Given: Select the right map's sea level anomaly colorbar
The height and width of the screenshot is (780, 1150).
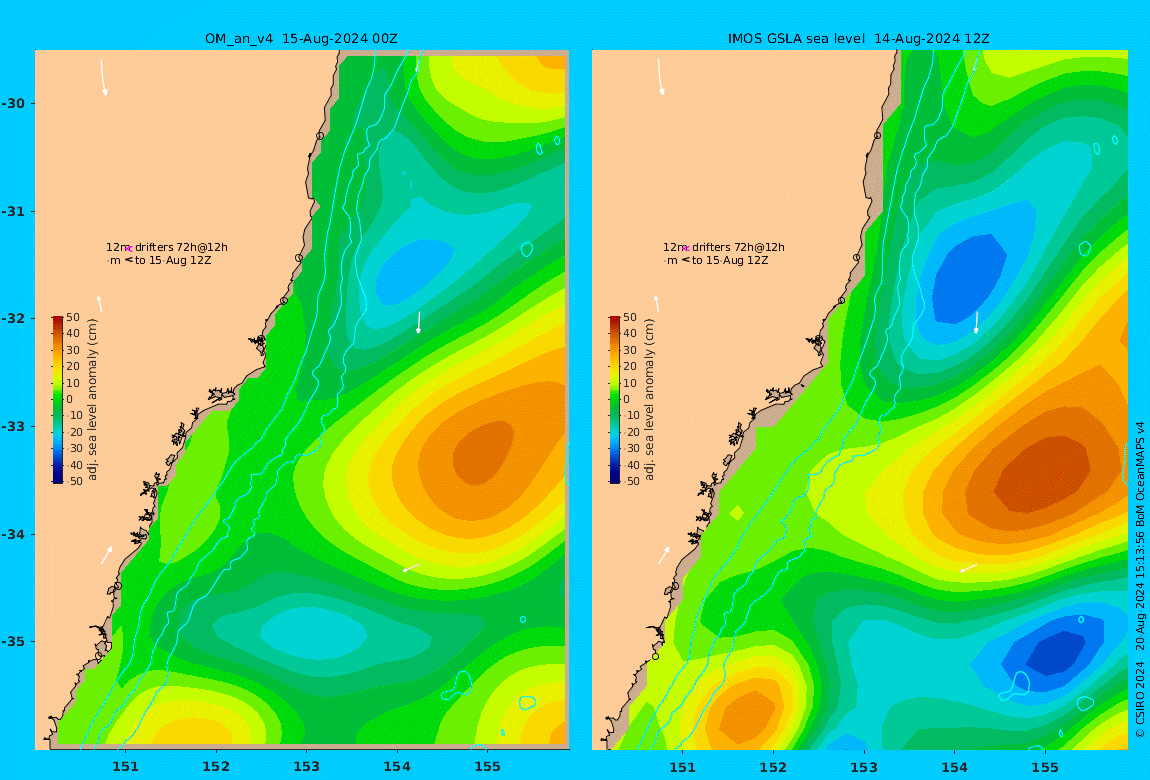Looking at the screenshot, I should [x=615, y=400].
